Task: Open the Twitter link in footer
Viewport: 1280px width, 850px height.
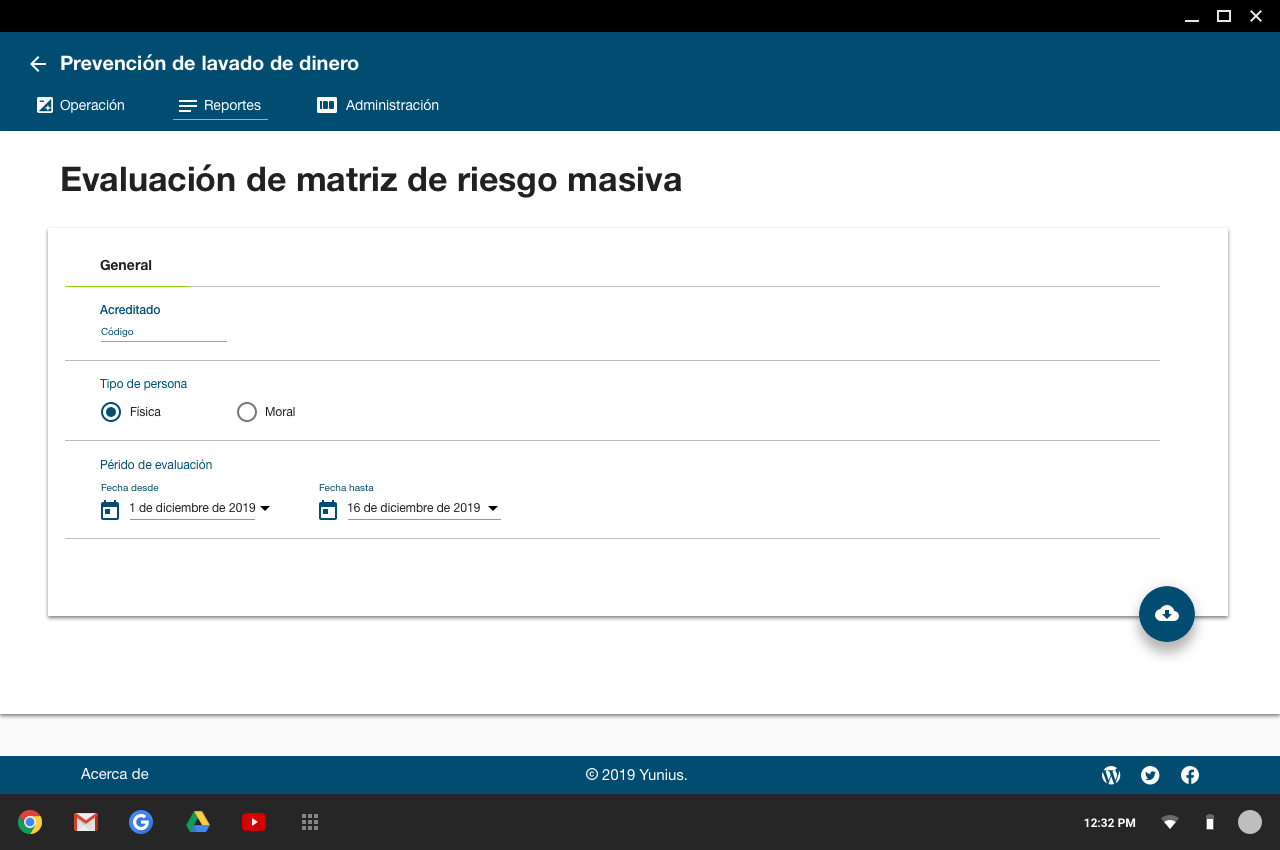Action: click(1150, 775)
